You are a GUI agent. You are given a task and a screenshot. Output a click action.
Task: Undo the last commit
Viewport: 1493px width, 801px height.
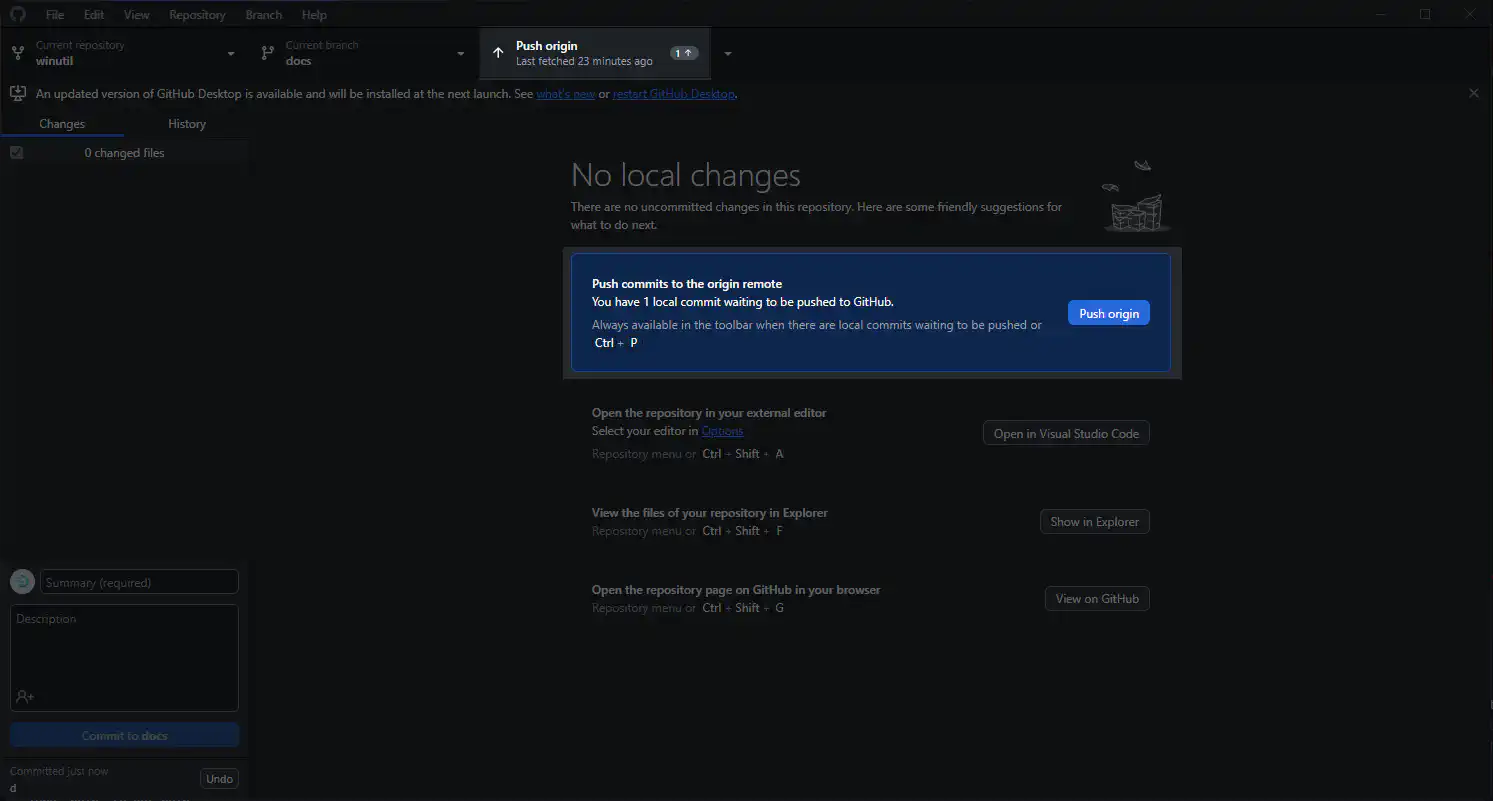(219, 779)
